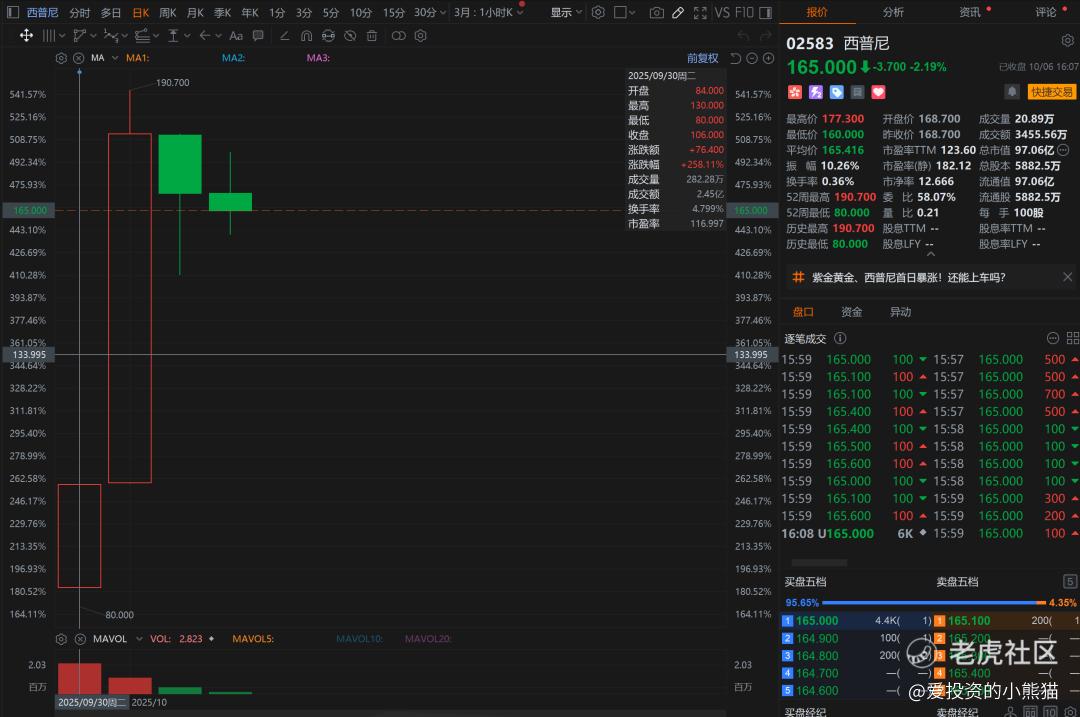Click the blue tag badge icon
1080x717 pixels.
coord(836,92)
